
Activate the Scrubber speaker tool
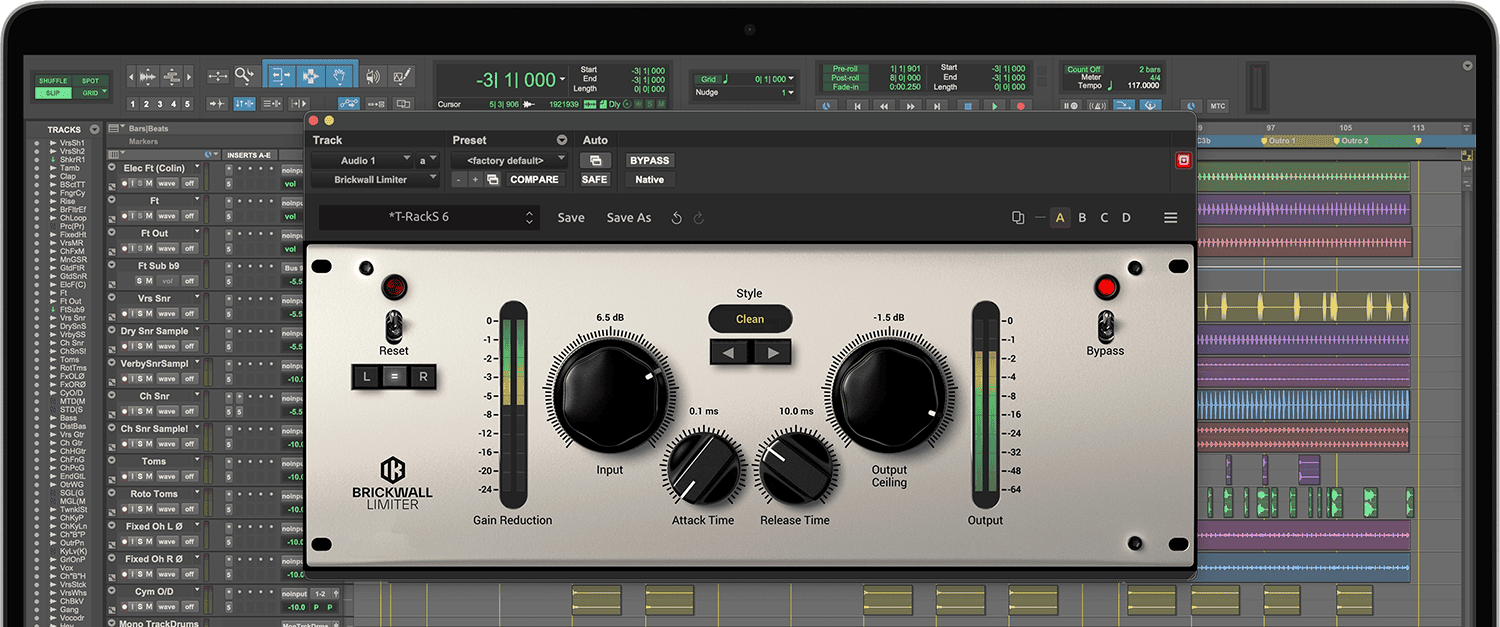(x=372, y=76)
